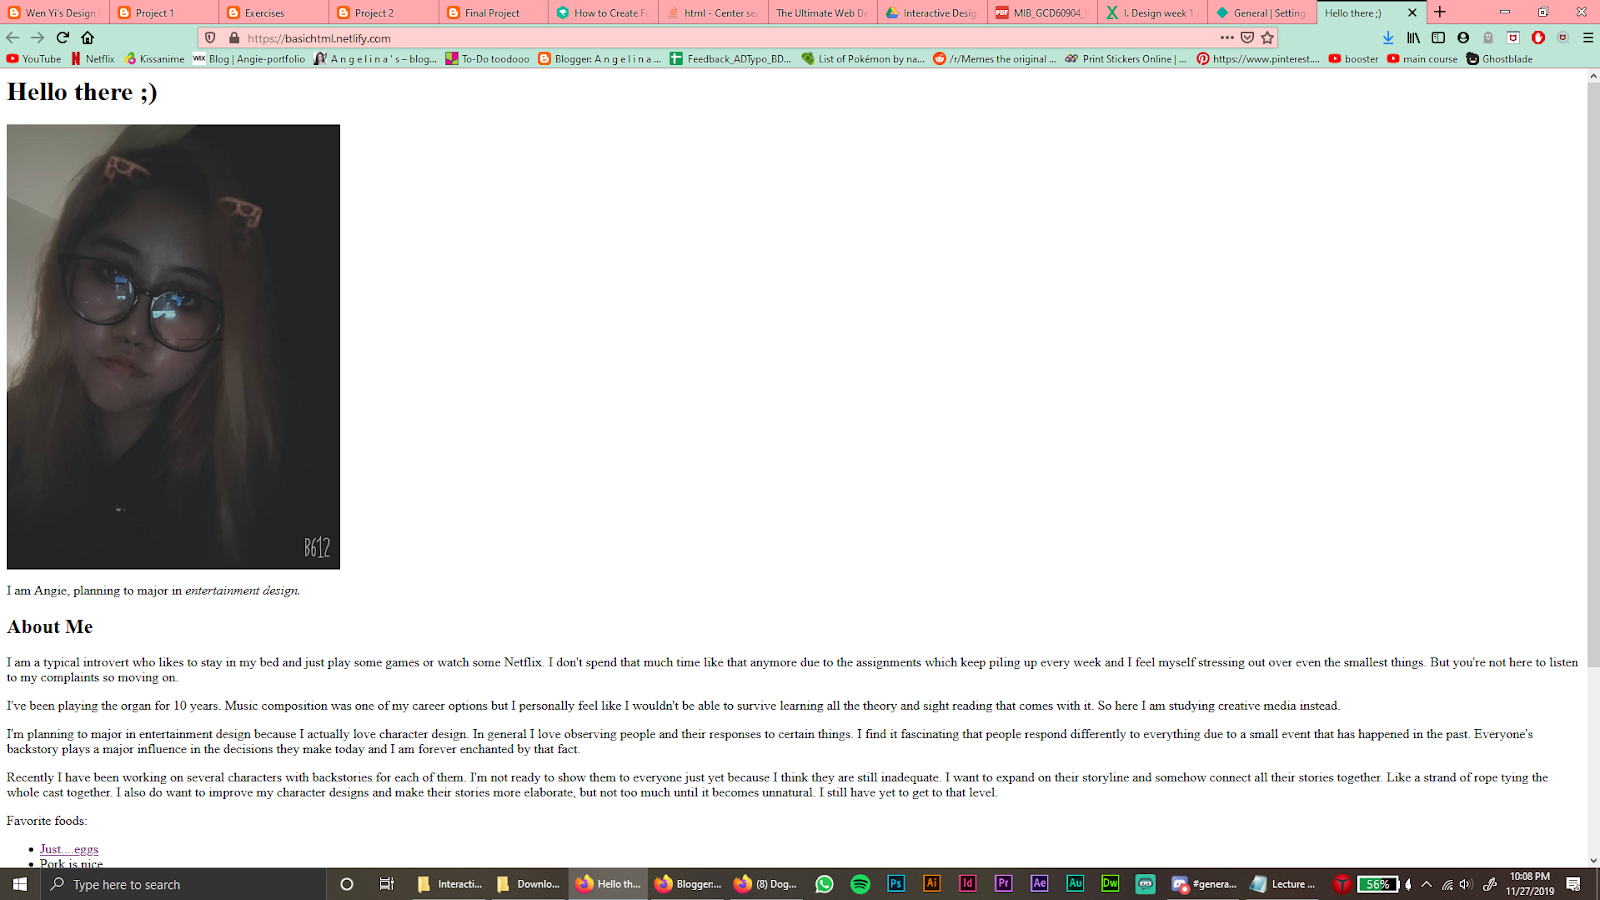Open the taskbar clock and date
The height and width of the screenshot is (900, 1600).
(x=1530, y=884)
